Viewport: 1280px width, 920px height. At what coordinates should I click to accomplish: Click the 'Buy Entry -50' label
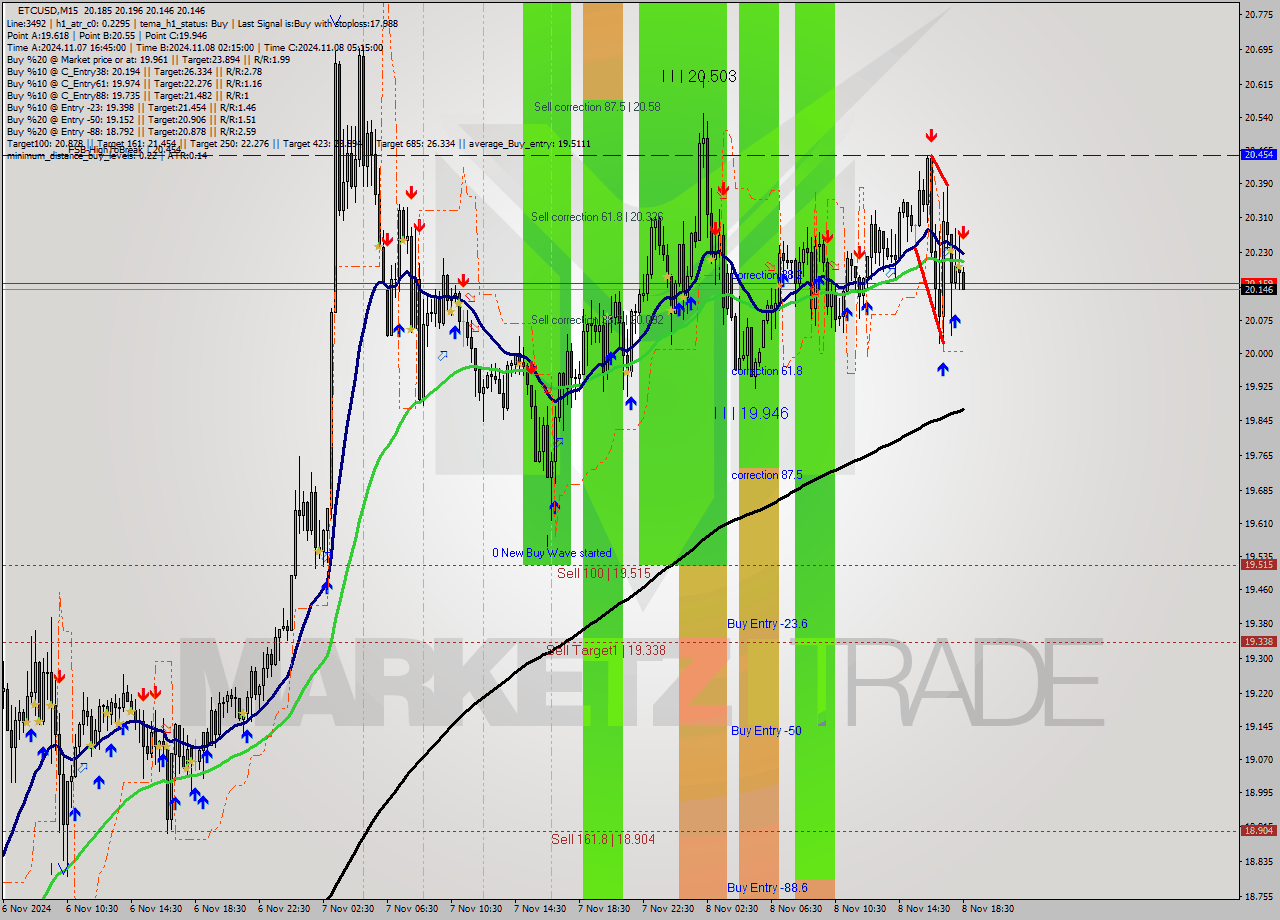tap(766, 731)
